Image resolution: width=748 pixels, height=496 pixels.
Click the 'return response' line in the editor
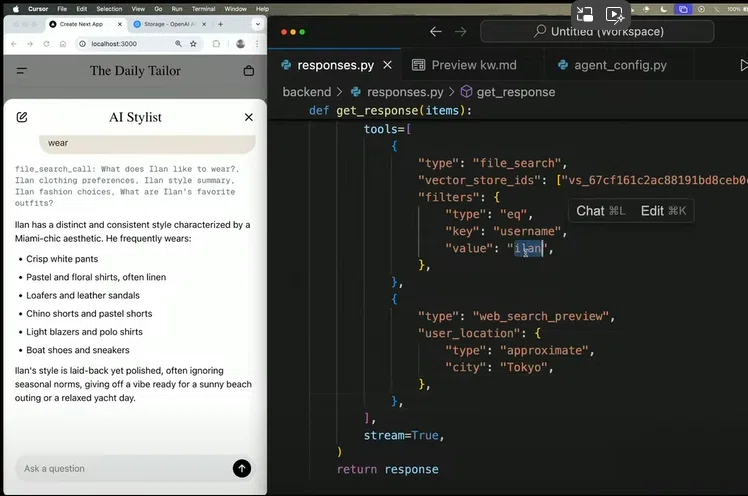click(x=387, y=470)
